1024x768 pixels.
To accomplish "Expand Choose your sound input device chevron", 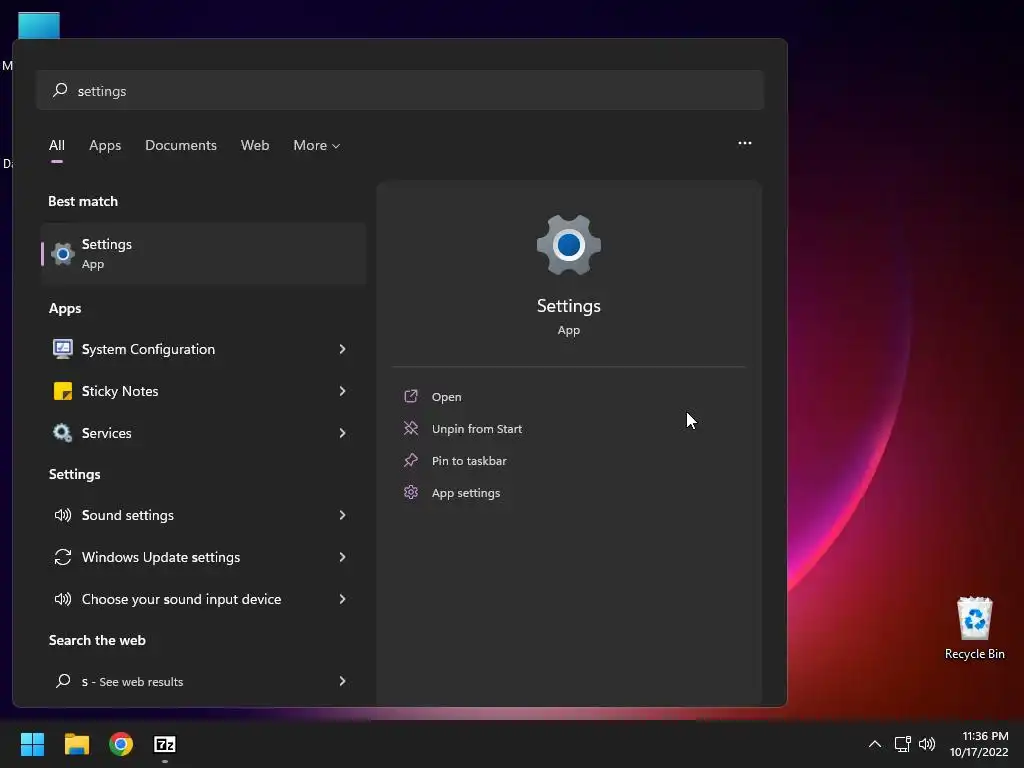I will (x=342, y=599).
